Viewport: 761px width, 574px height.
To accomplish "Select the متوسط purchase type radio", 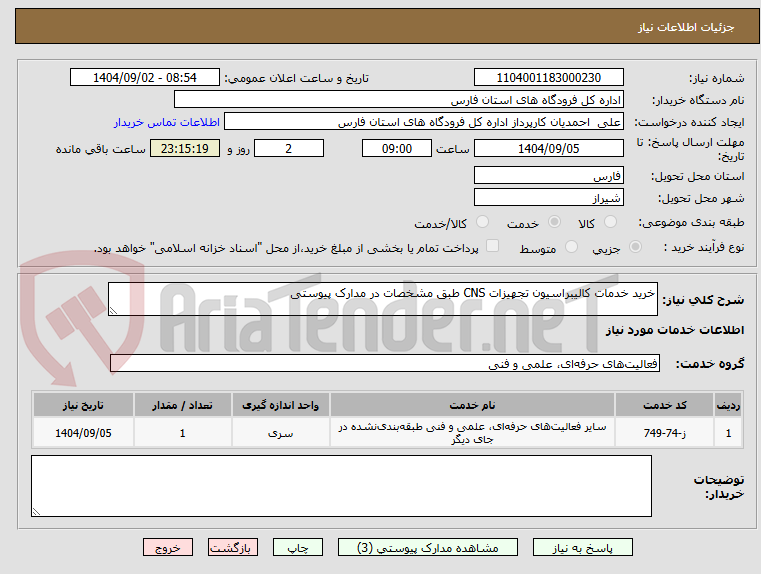I will pos(571,247).
